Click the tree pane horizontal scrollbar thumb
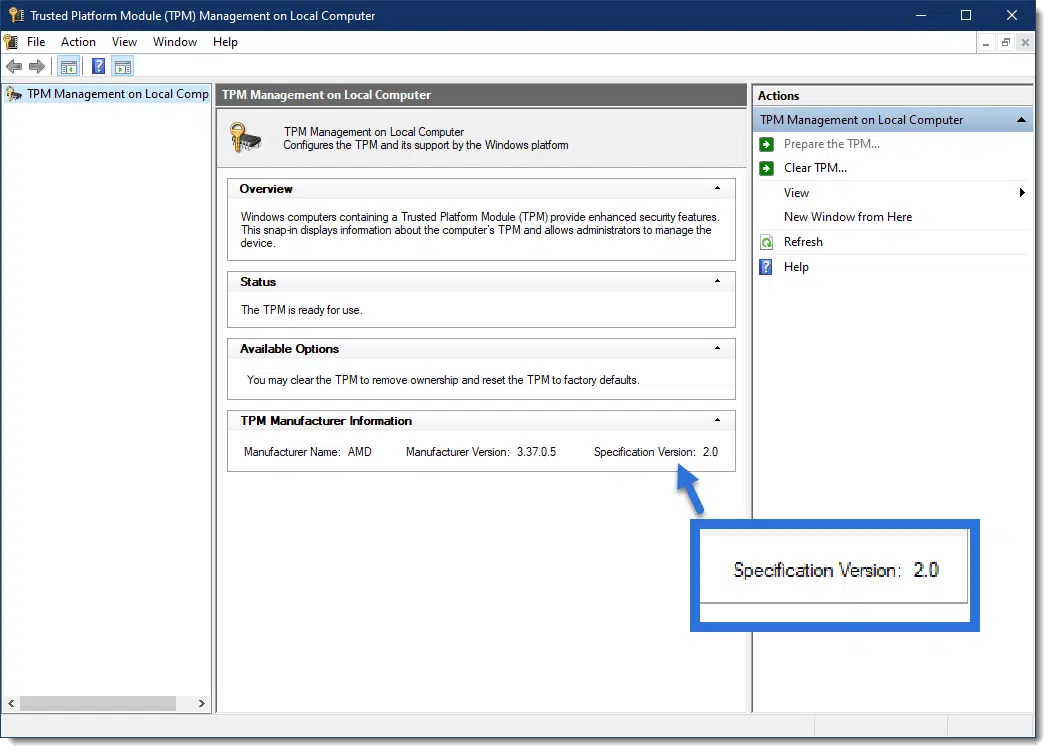The width and height of the screenshot is (1051, 753). [x=98, y=703]
